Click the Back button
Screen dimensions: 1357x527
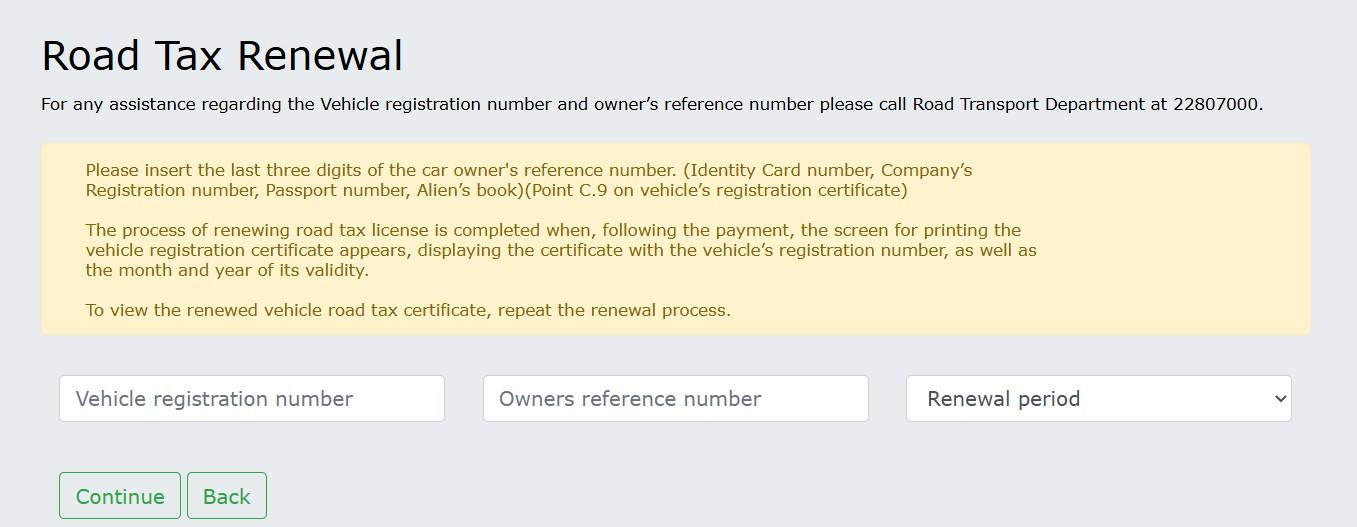pyautogui.click(x=227, y=496)
